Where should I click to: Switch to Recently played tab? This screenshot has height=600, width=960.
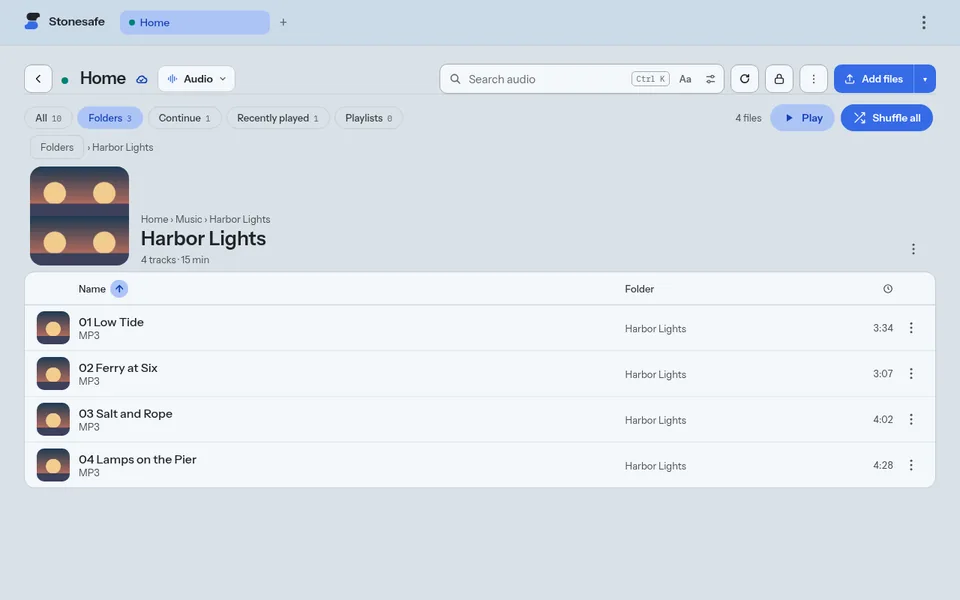[278, 118]
